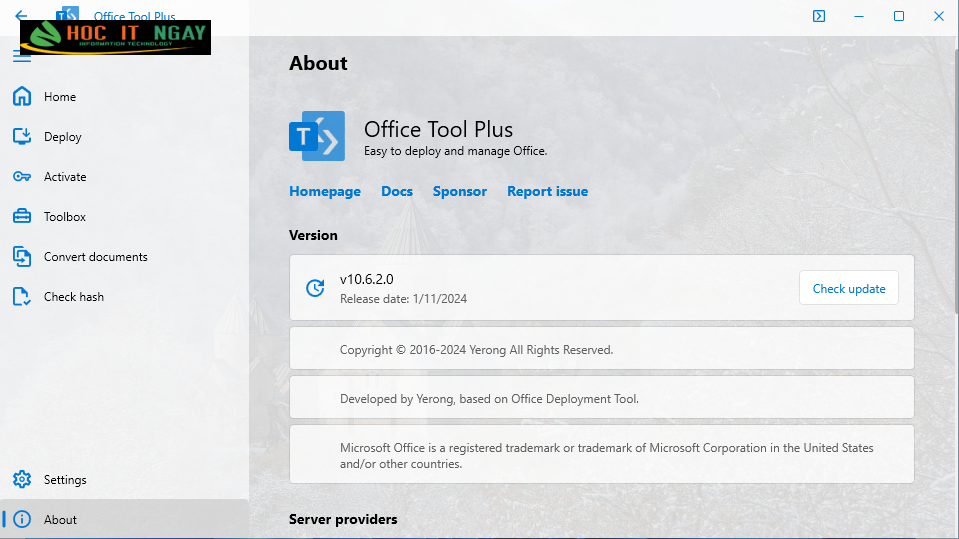Click the About page title
This screenshot has width=959, height=539.
[318, 63]
